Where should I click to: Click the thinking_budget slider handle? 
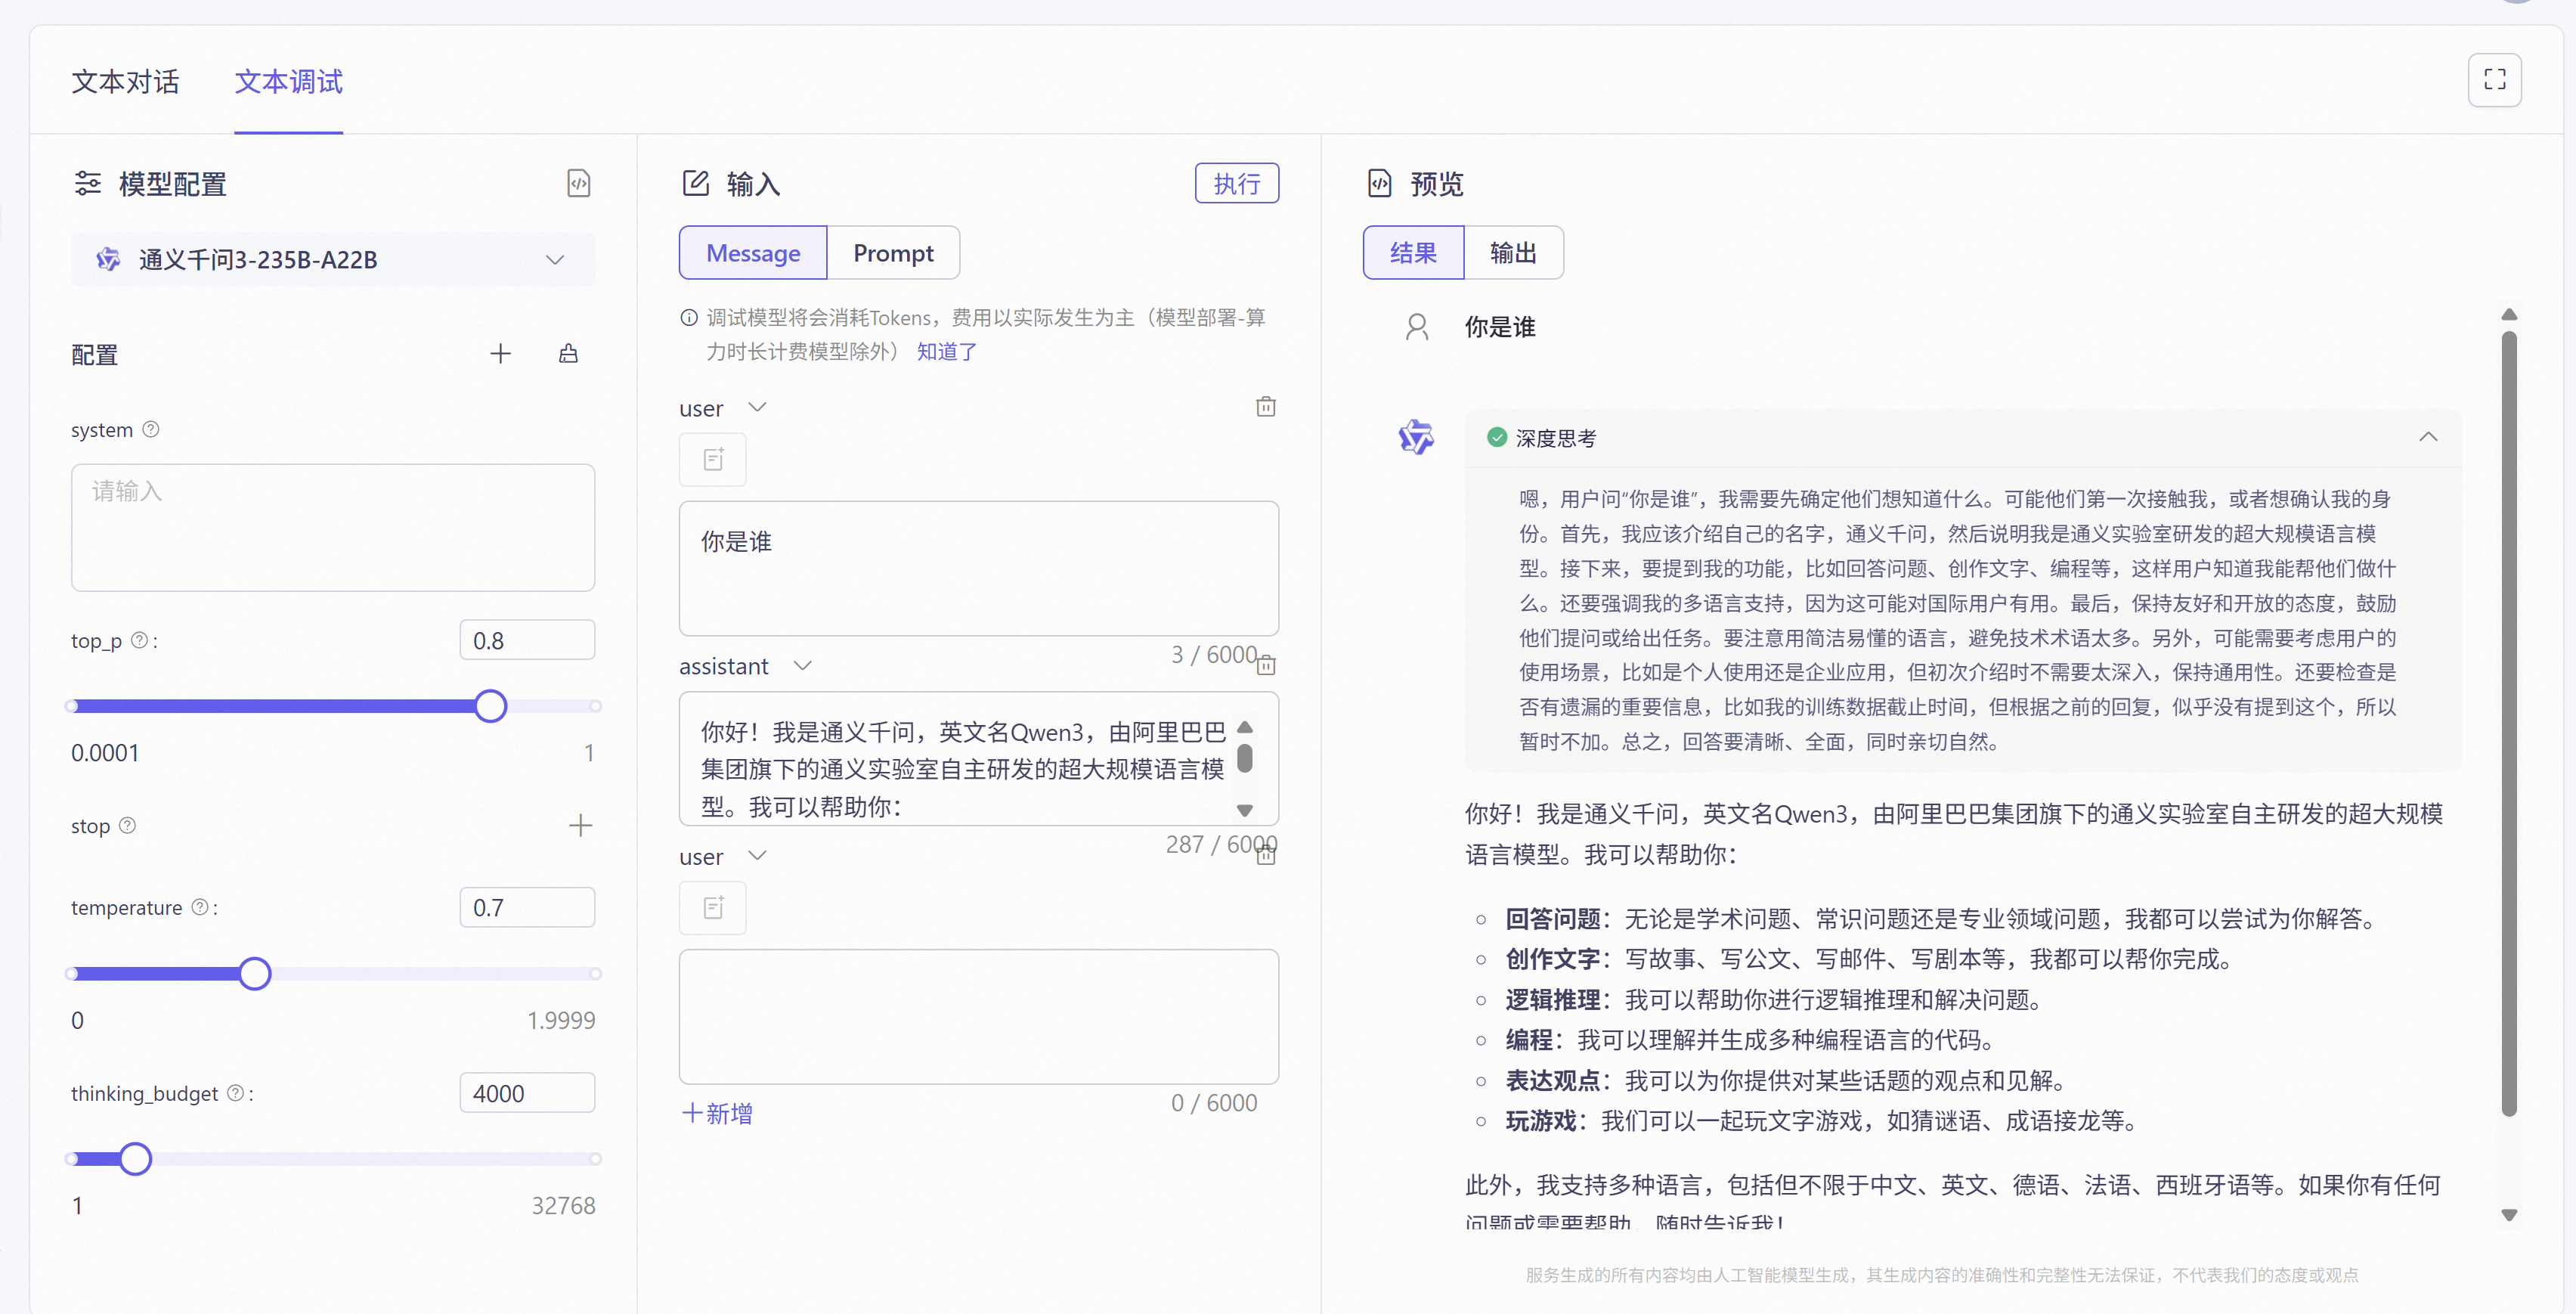pyautogui.click(x=135, y=1159)
